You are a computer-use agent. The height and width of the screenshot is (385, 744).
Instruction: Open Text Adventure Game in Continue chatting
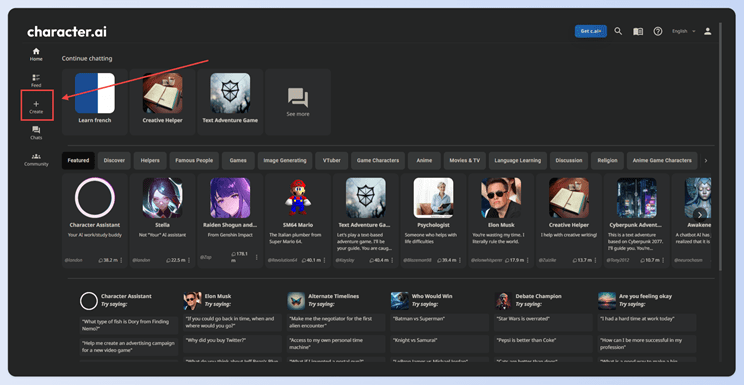[230, 102]
